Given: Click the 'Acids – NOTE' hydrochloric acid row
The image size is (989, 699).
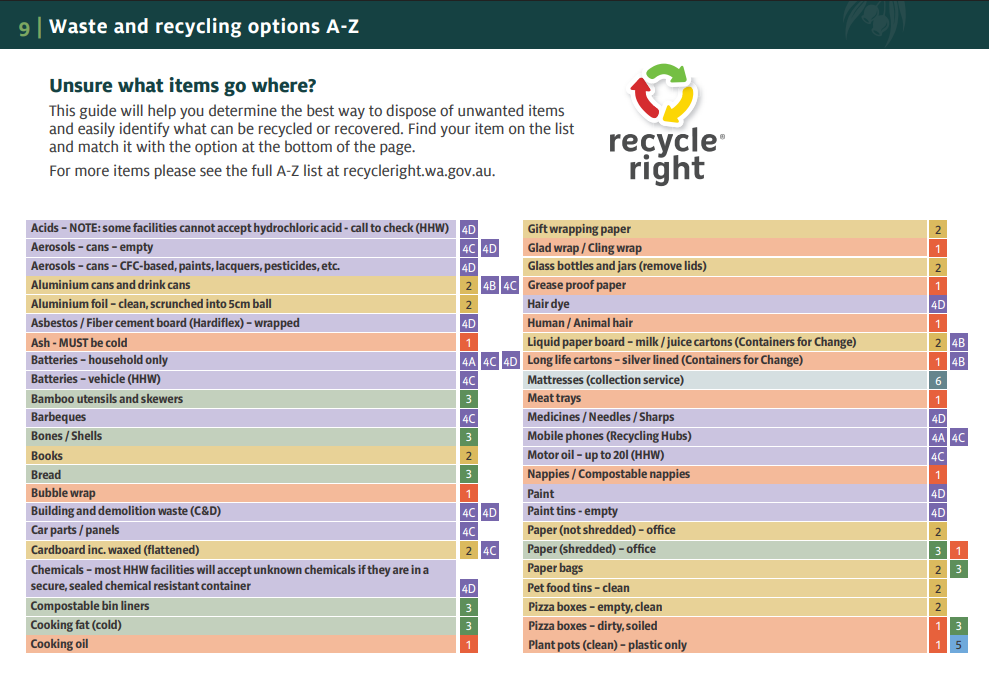Looking at the screenshot, I should click(x=241, y=228).
